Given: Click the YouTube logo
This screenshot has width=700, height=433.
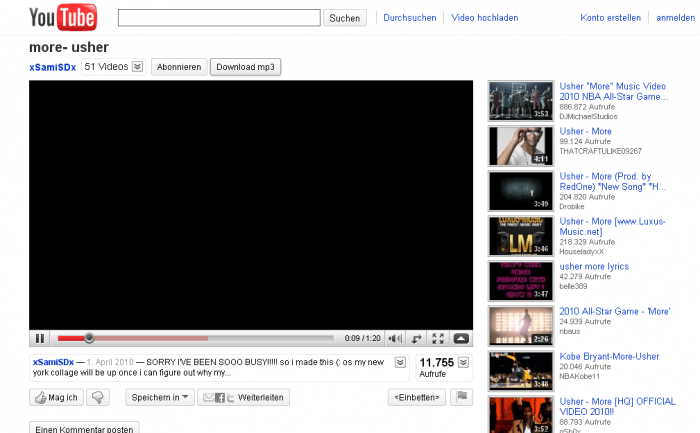Looking at the screenshot, I should click(63, 18).
